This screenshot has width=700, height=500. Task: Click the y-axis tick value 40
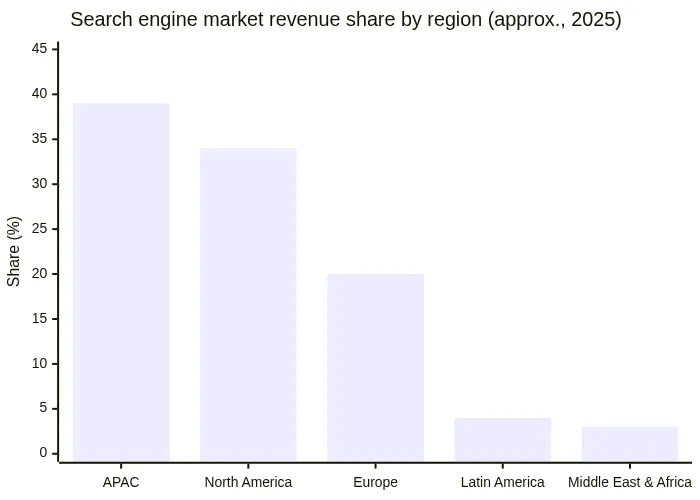[x=39, y=94]
